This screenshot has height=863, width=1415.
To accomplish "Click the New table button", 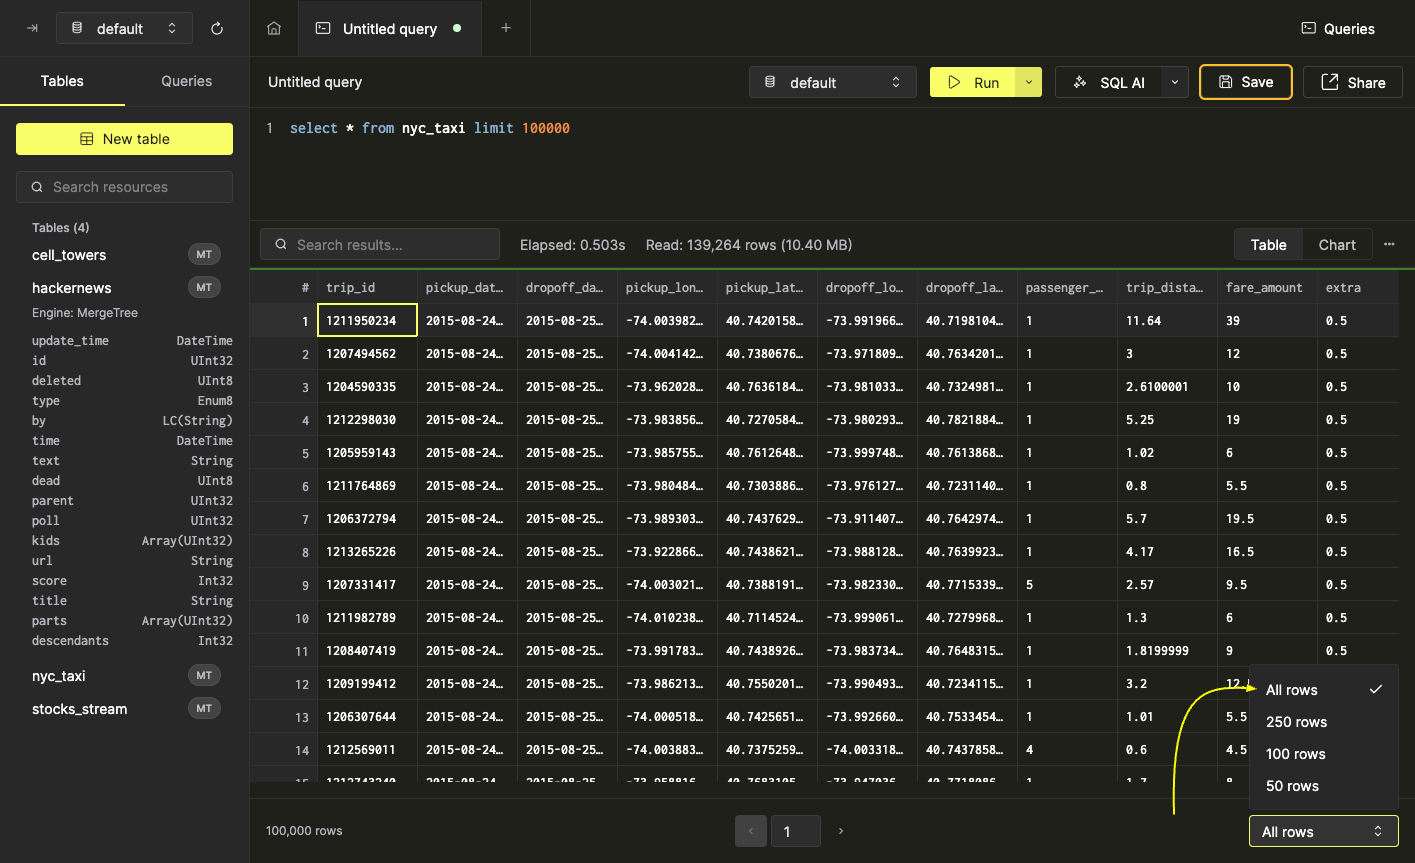I will point(124,139).
